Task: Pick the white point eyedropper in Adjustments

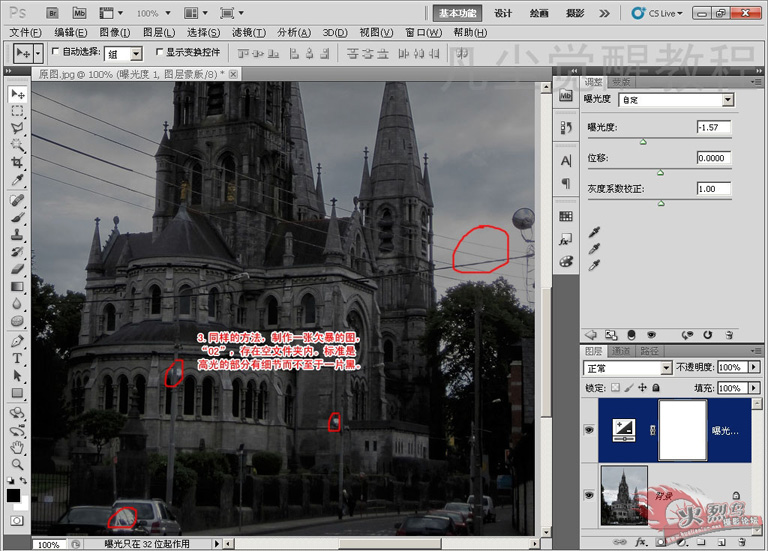Action: [595, 265]
